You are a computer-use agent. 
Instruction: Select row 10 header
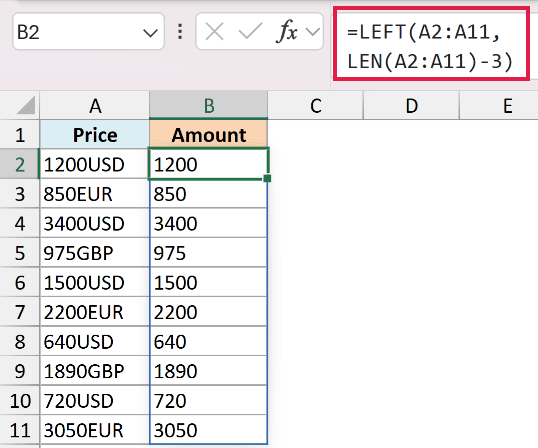pos(20,400)
